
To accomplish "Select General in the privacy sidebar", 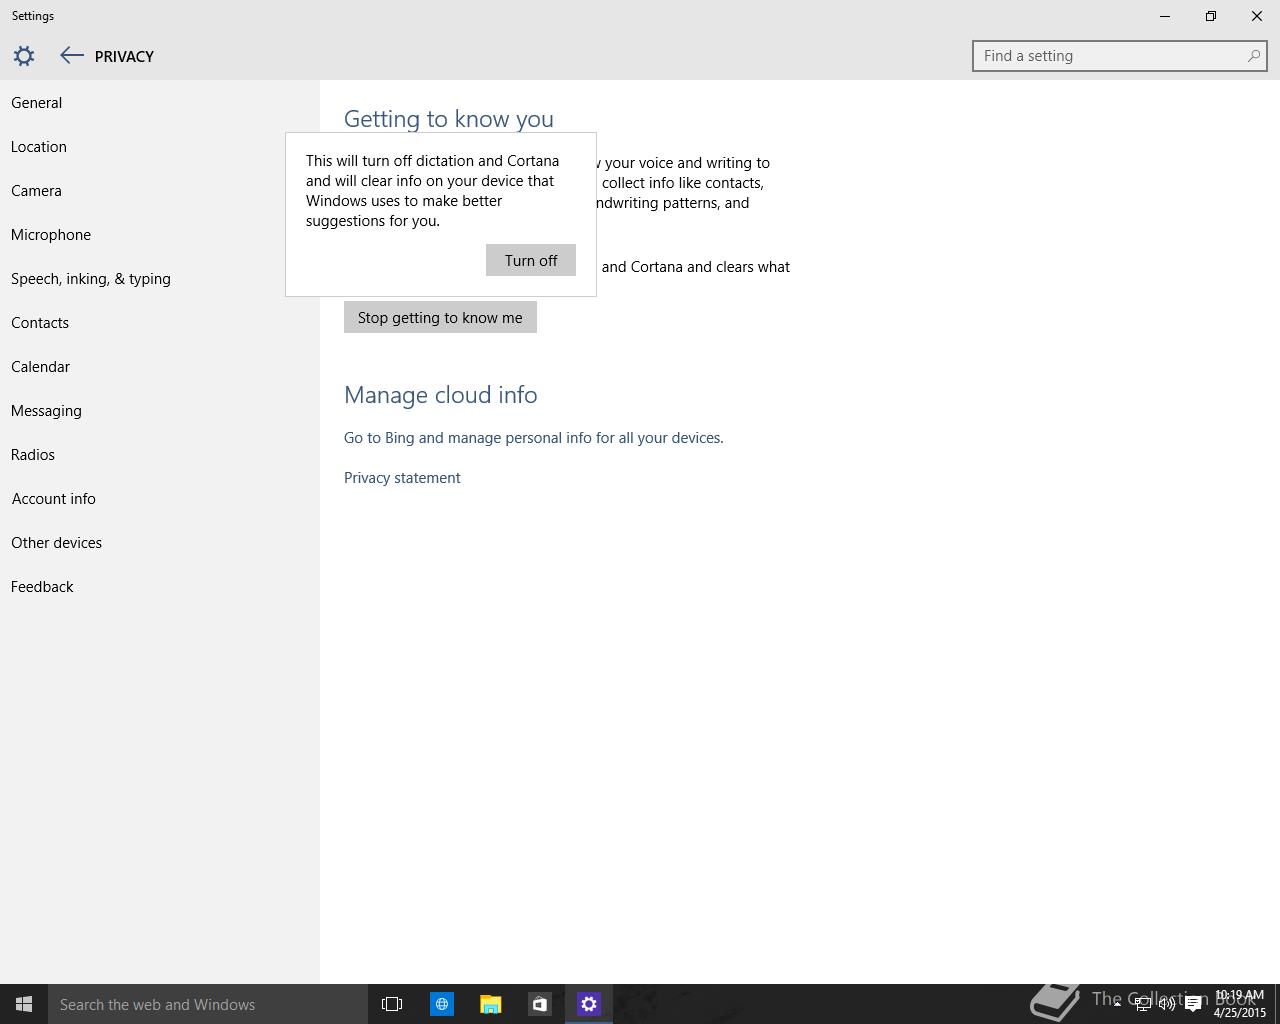I will tap(160, 103).
